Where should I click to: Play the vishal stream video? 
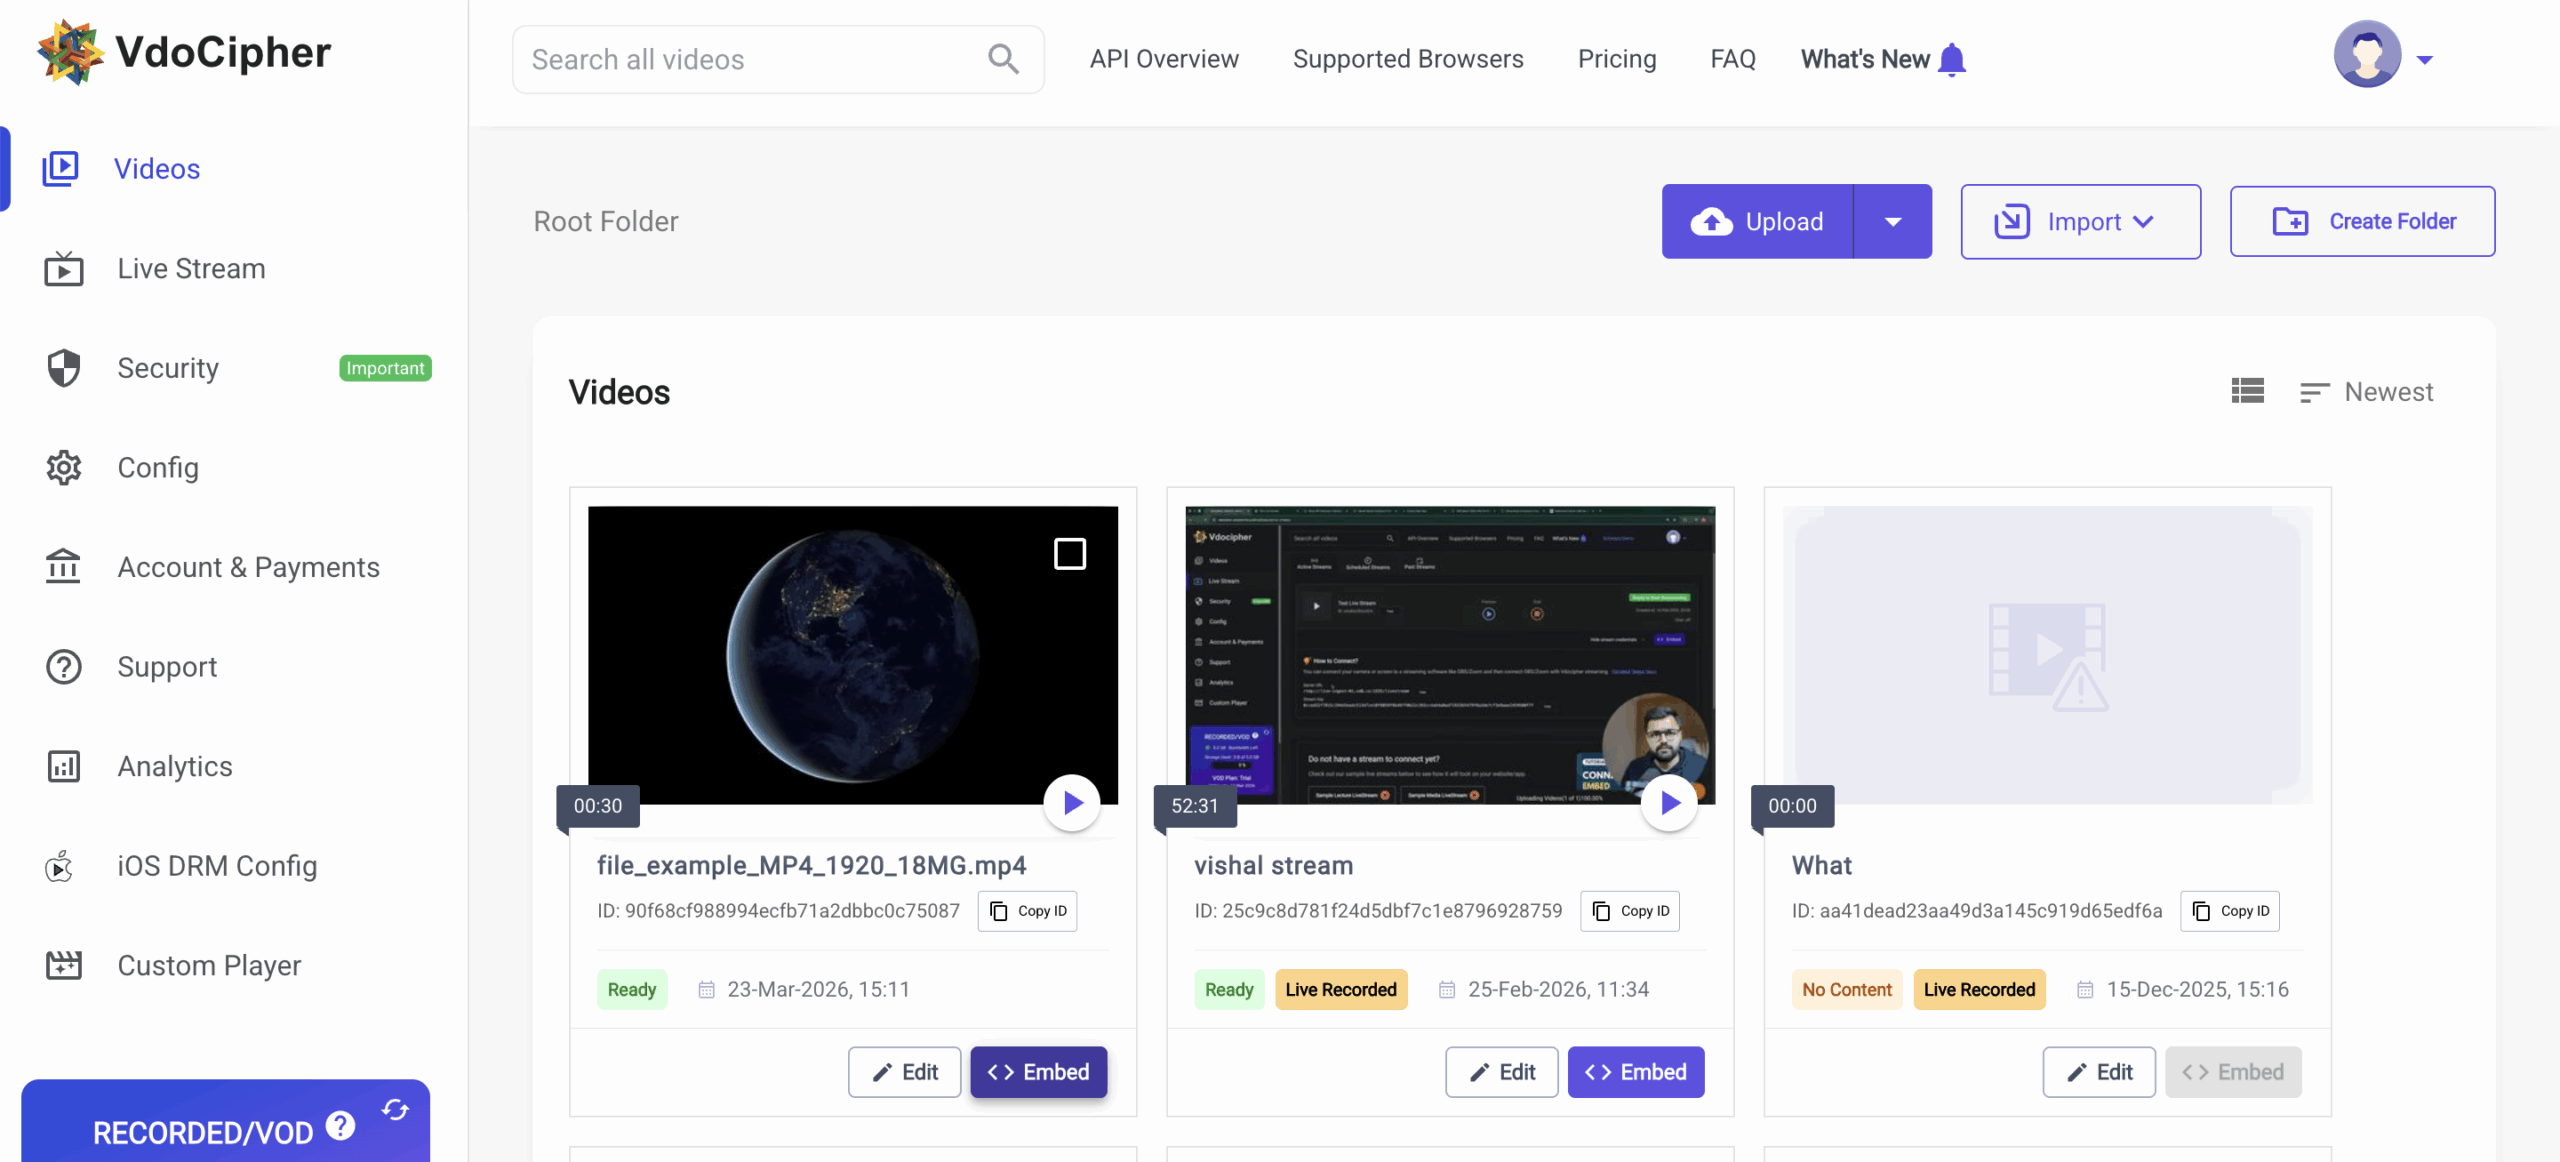1669,802
